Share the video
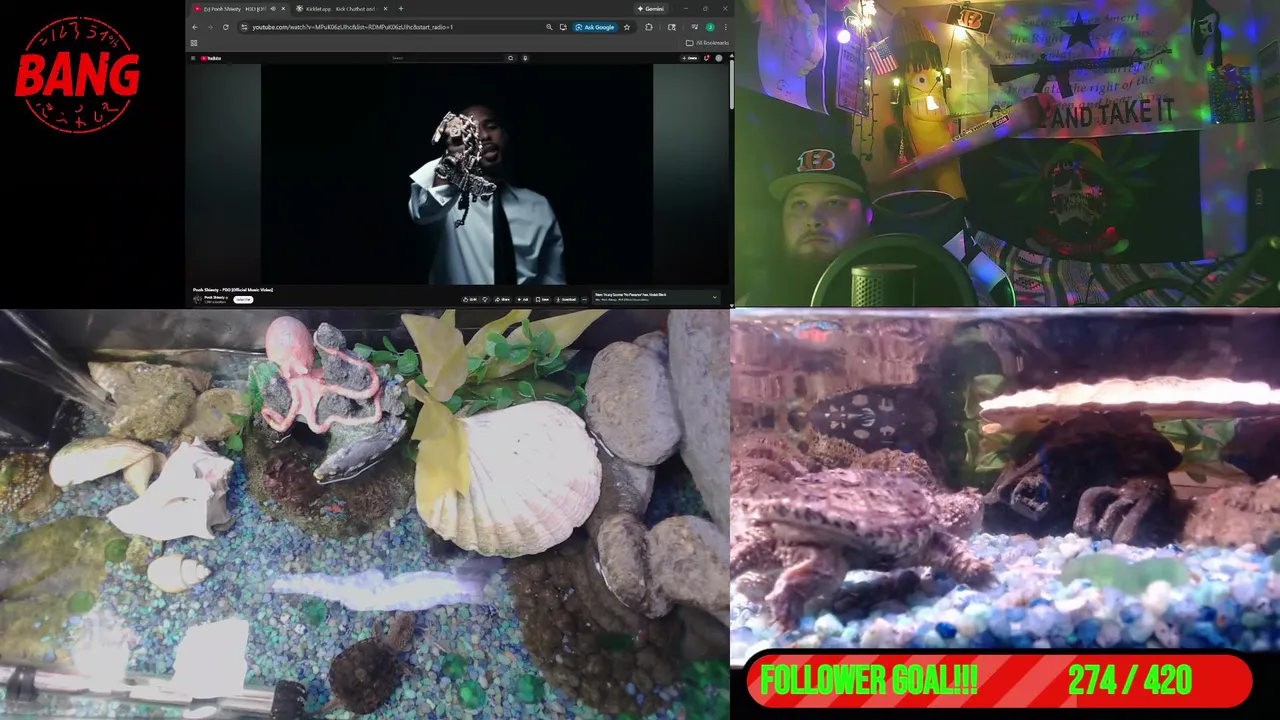The image size is (1280, 720). click(504, 299)
